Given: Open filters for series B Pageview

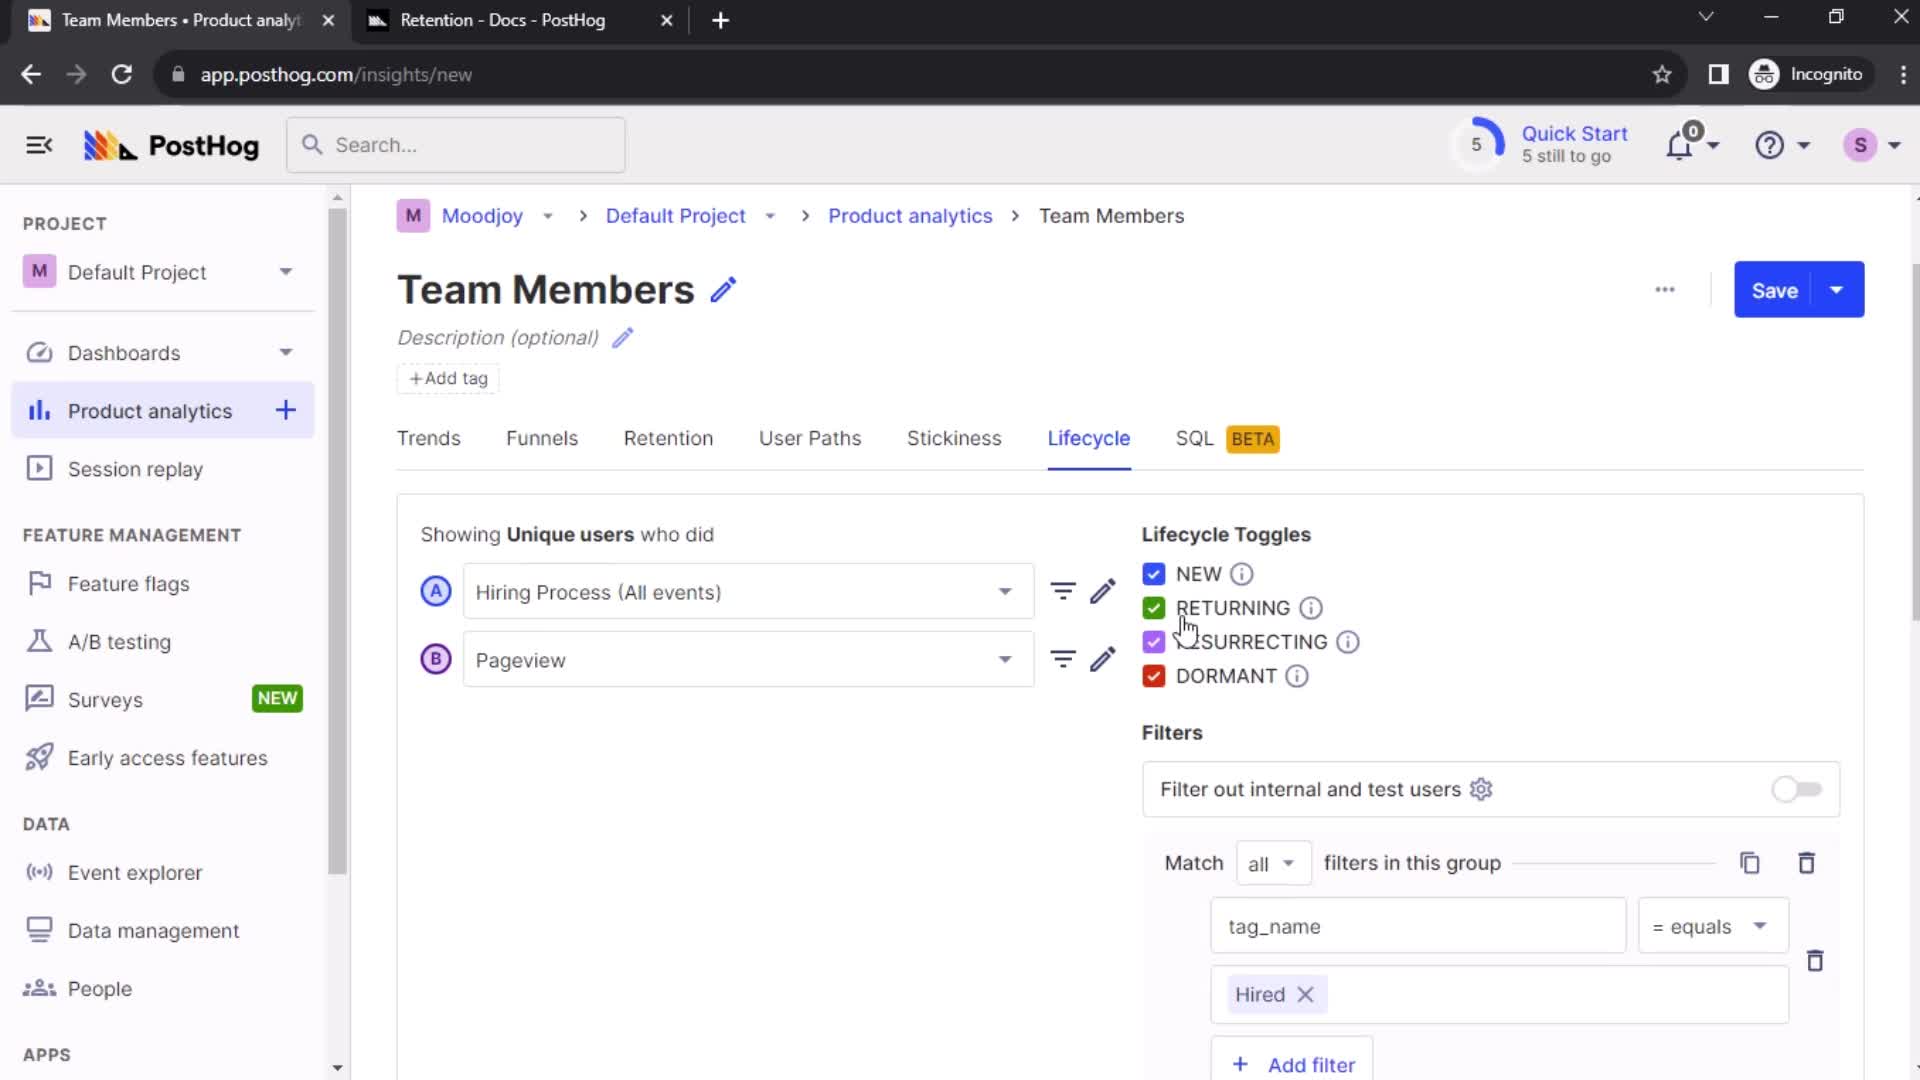Looking at the screenshot, I should tap(1063, 660).
